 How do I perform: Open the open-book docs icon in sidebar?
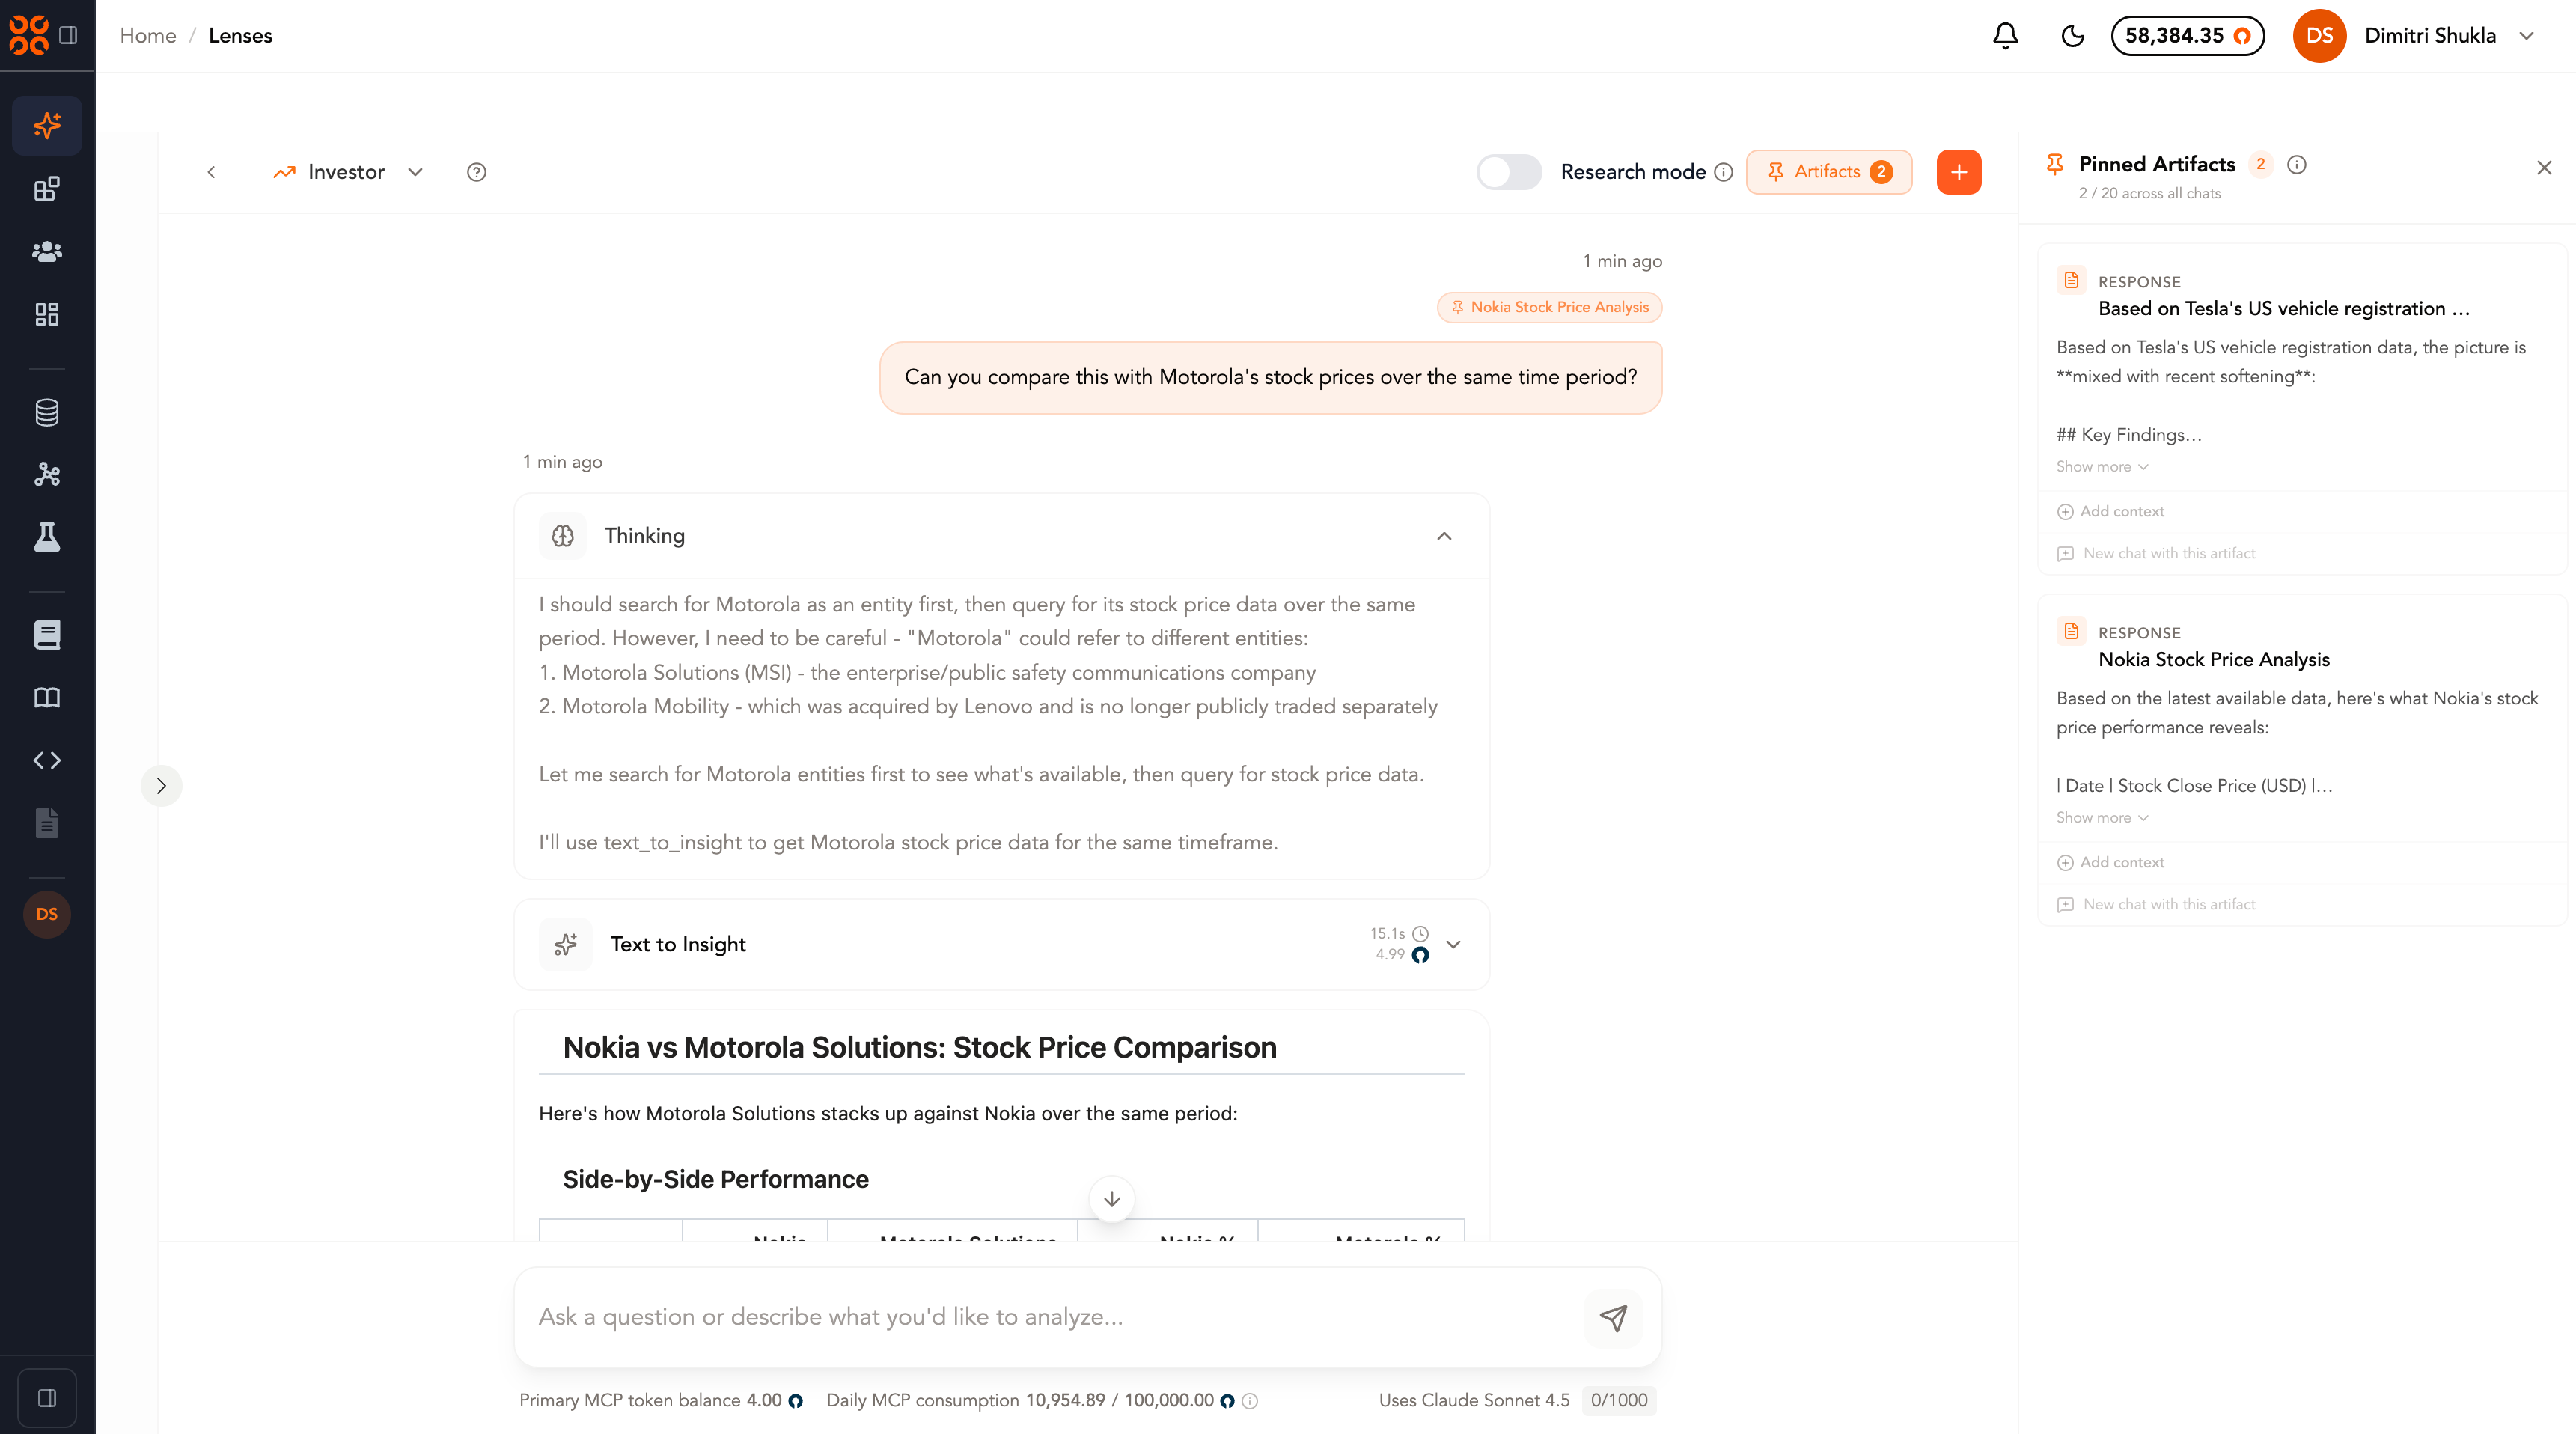click(47, 698)
